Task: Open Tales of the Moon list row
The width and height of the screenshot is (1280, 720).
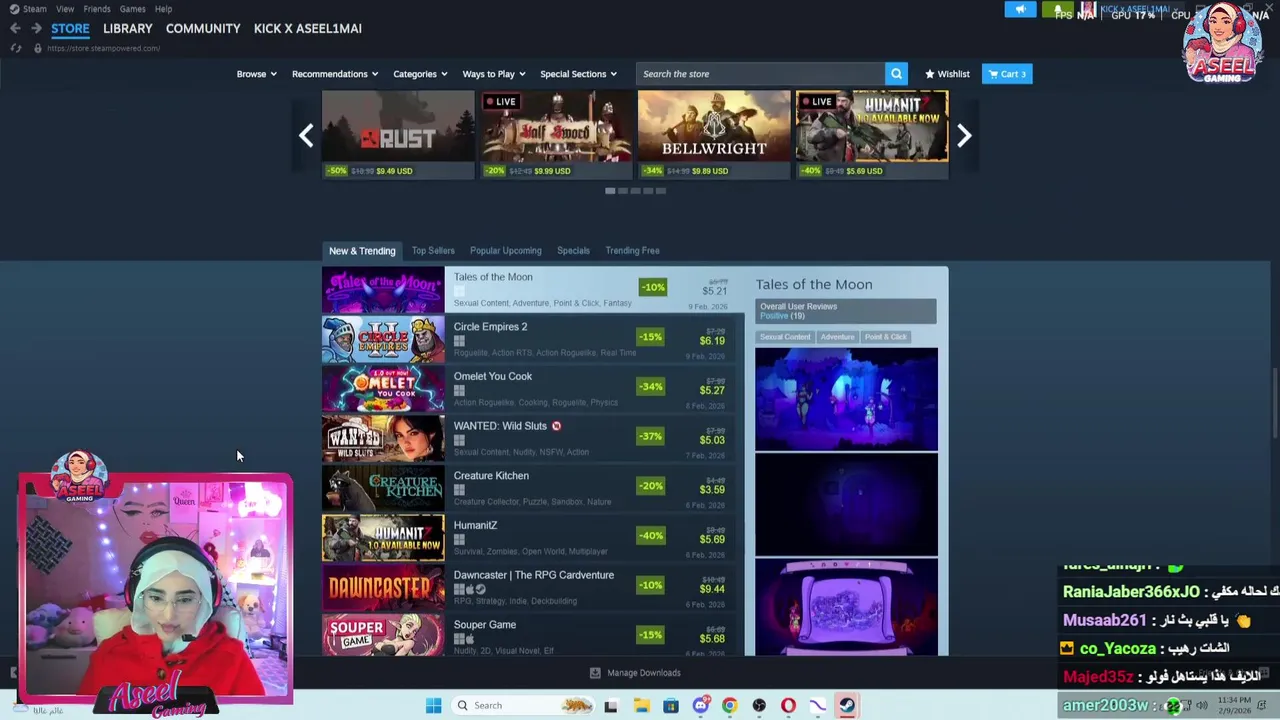Action: pos(533,290)
